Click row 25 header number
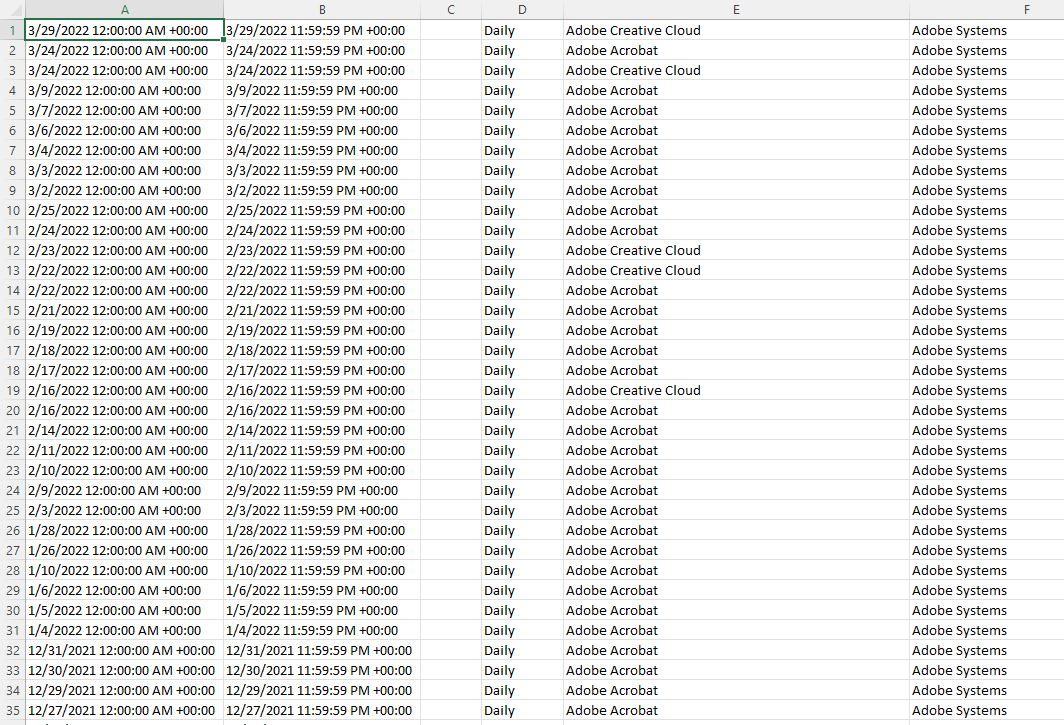 pos(12,510)
